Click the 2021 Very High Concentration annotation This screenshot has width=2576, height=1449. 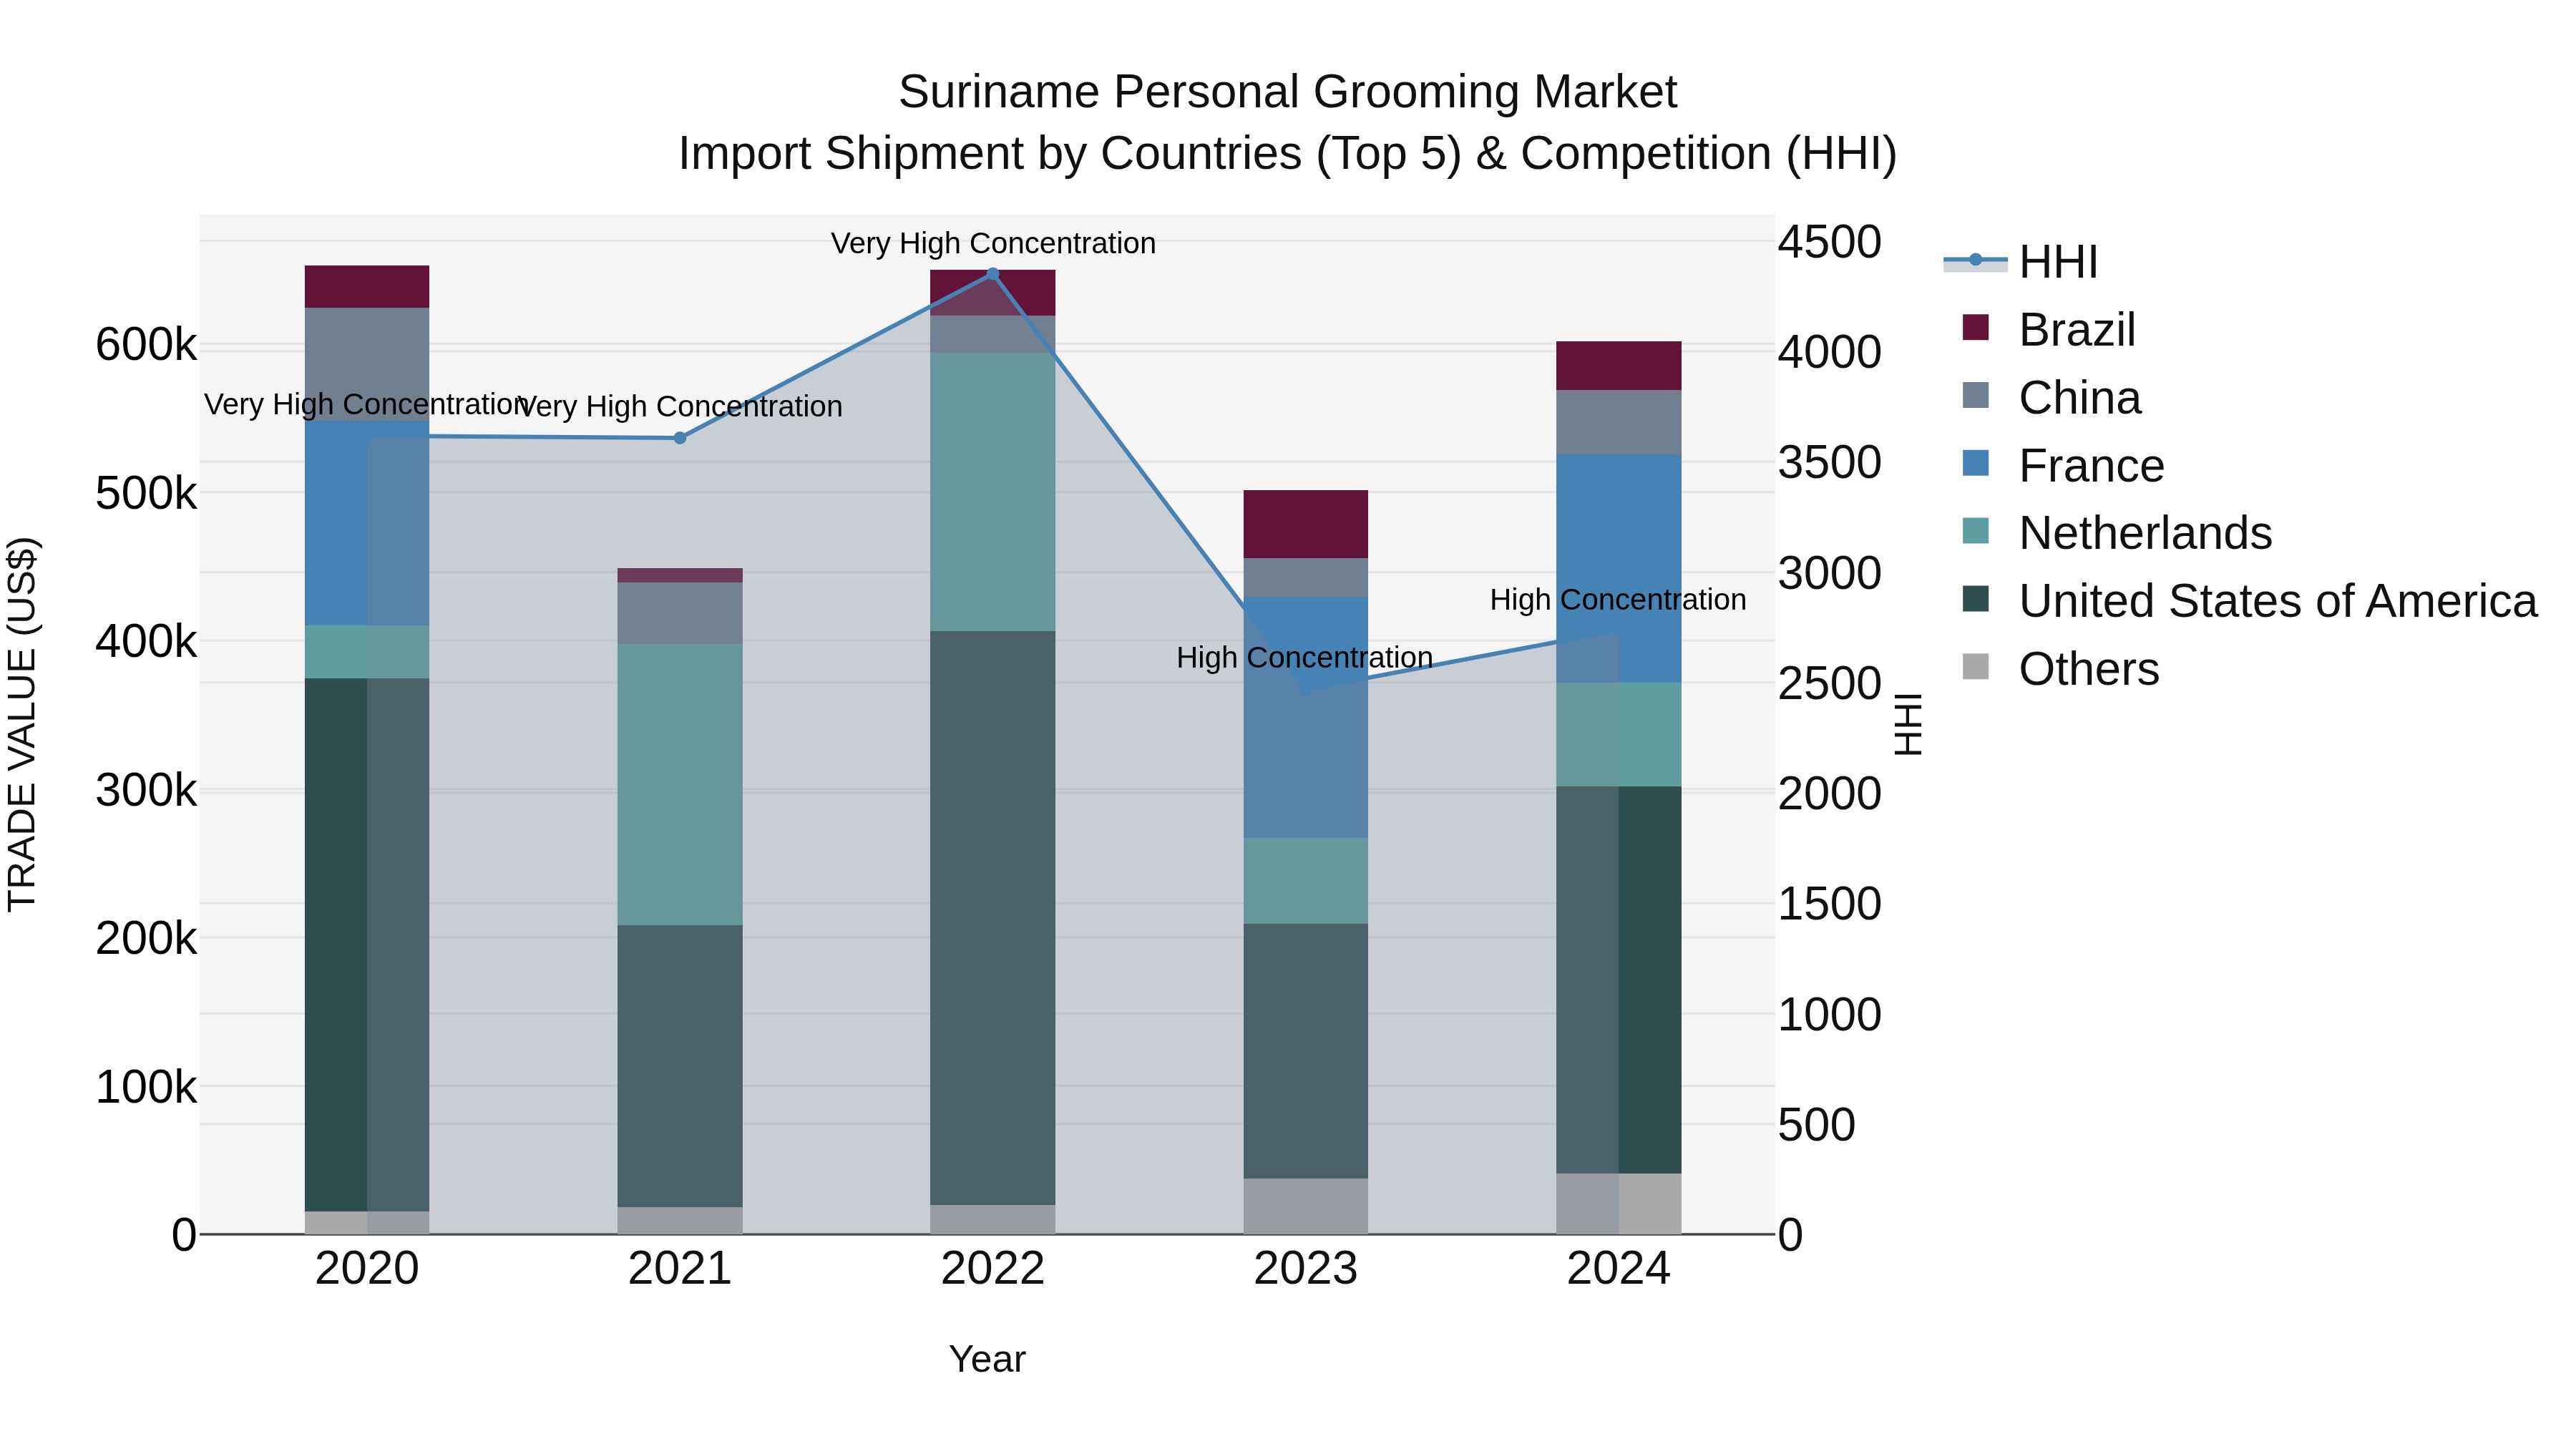(680, 407)
